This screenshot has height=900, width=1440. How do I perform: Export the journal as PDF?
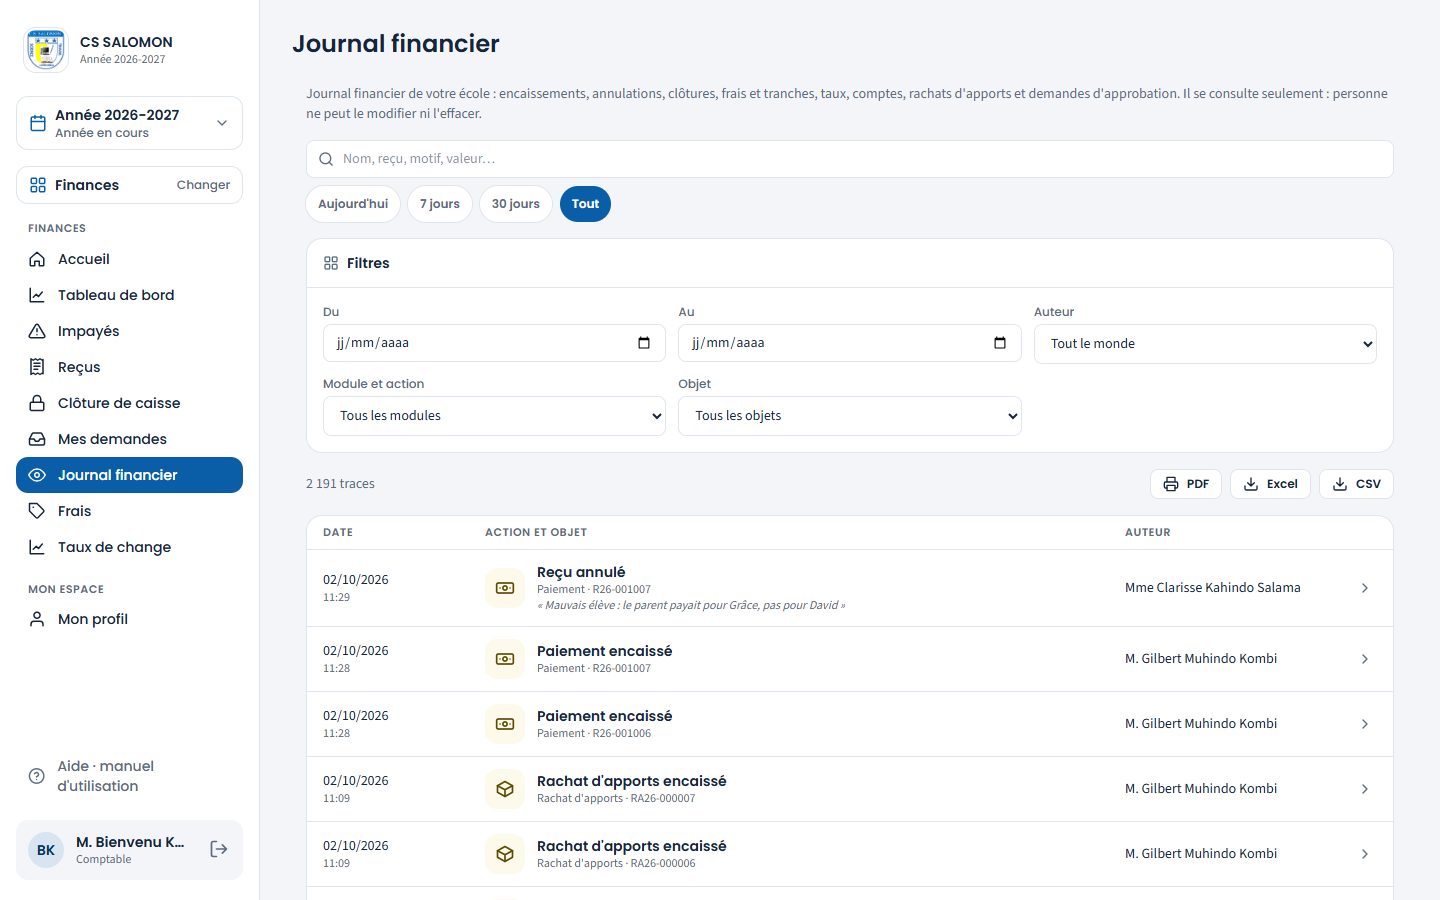tap(1186, 484)
